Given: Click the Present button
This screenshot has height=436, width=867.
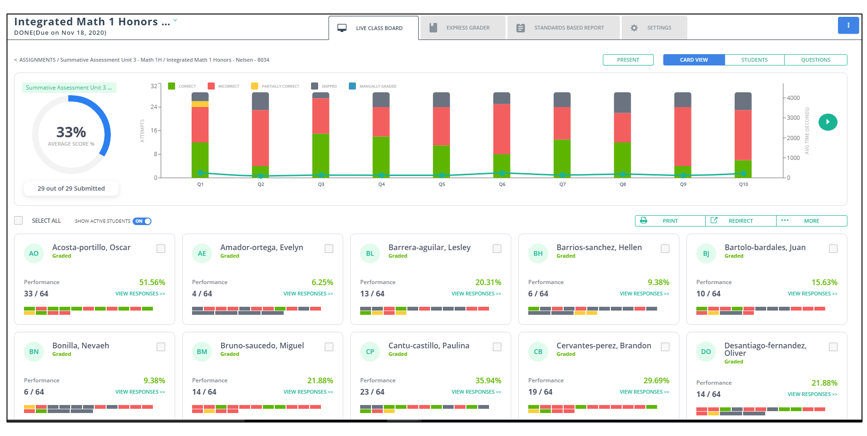Looking at the screenshot, I should pos(628,60).
